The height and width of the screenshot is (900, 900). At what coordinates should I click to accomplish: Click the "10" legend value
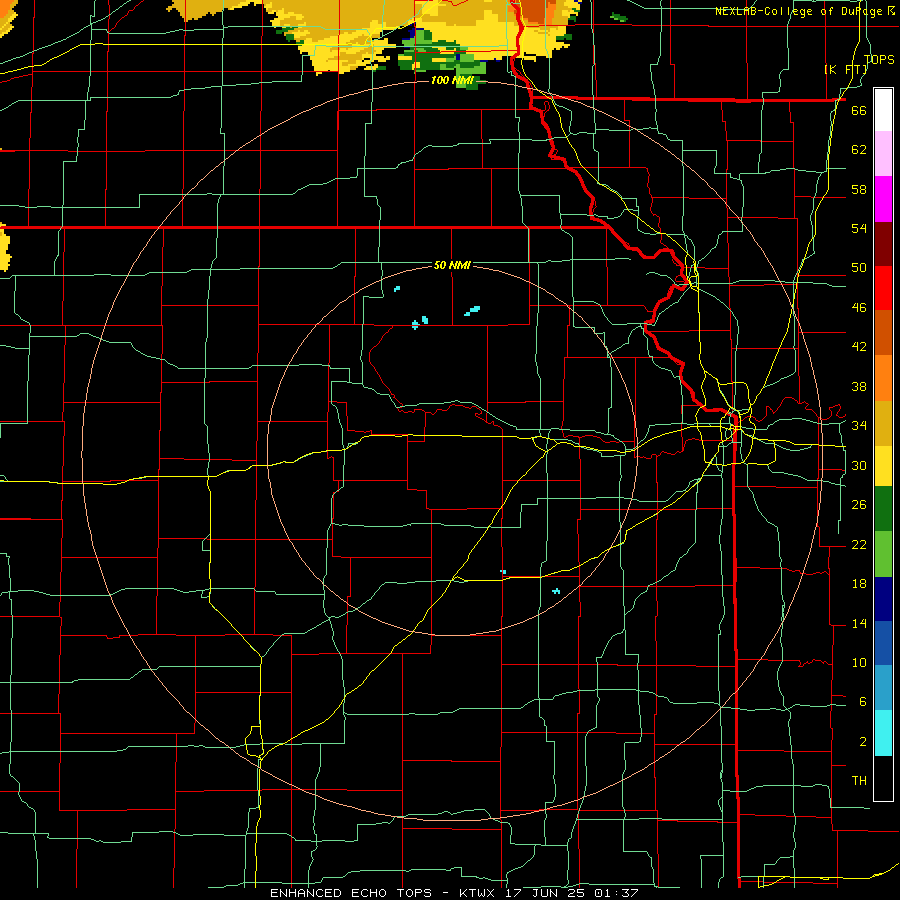(859, 662)
